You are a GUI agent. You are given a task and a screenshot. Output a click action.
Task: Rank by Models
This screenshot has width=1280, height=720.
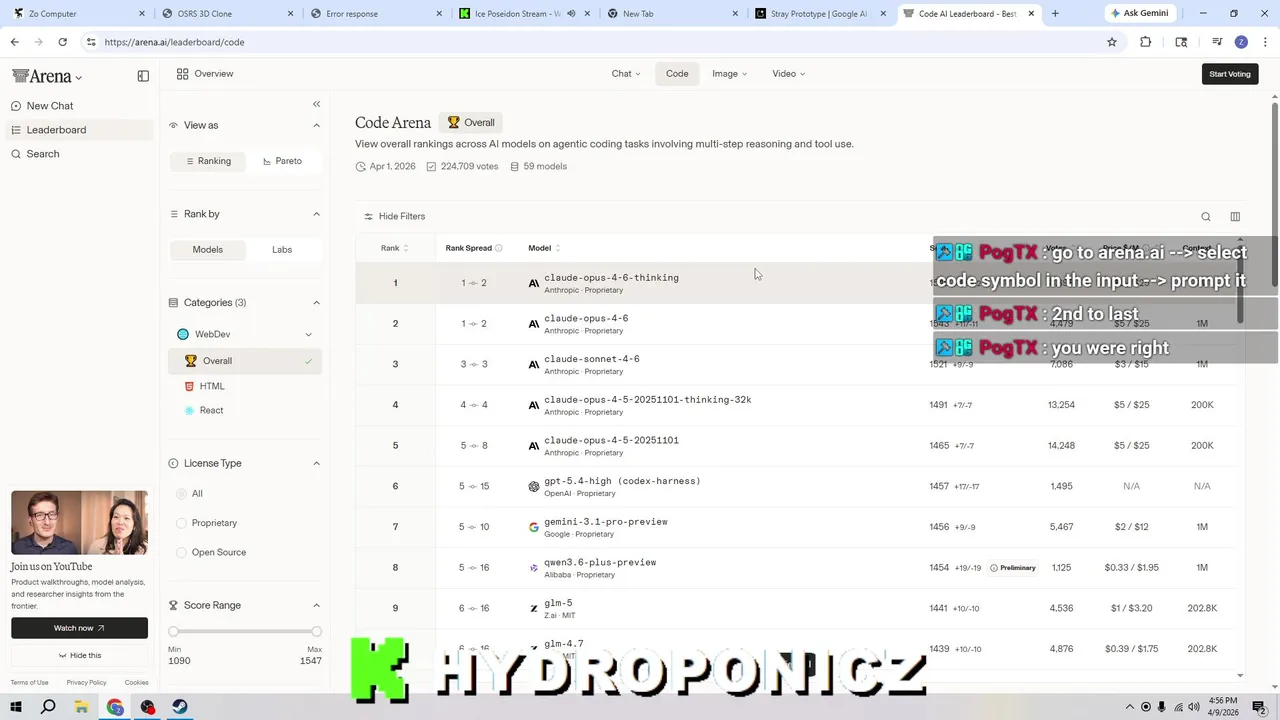click(207, 250)
